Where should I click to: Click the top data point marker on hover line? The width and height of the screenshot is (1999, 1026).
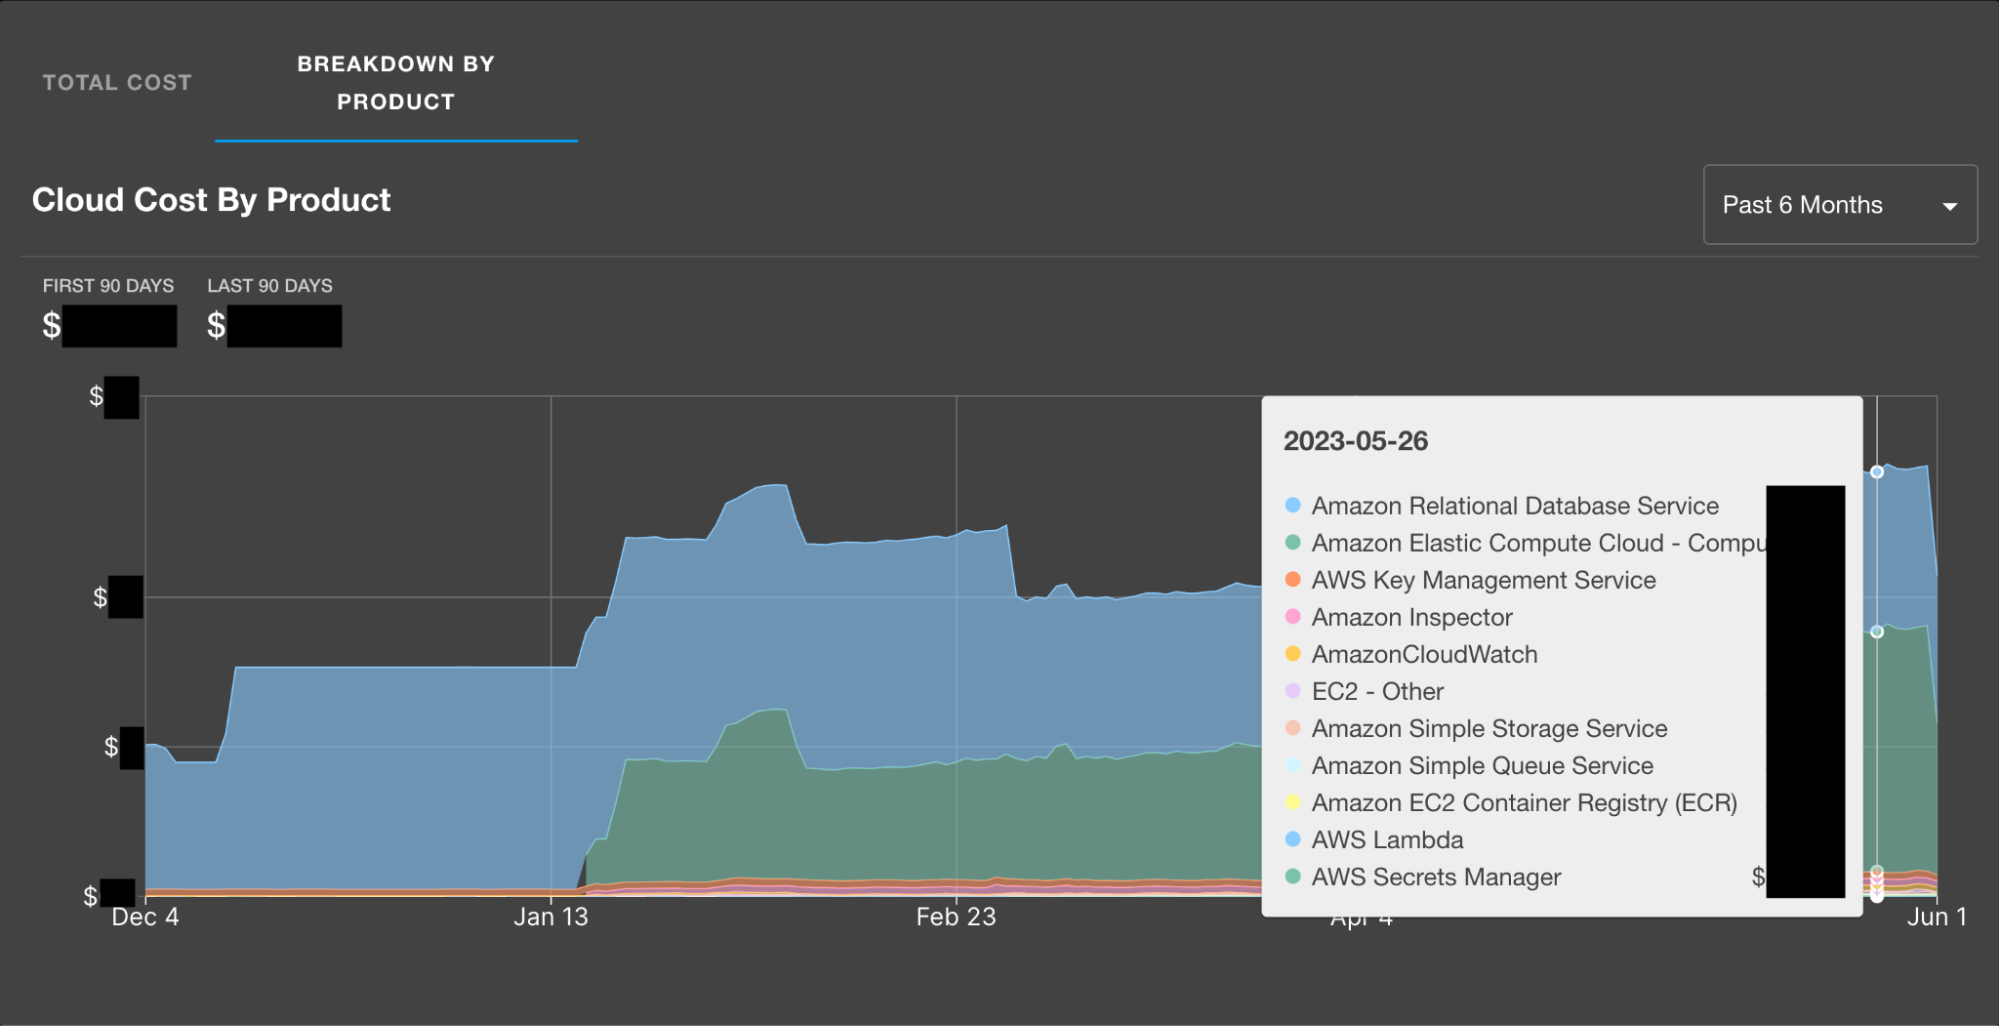(1877, 472)
